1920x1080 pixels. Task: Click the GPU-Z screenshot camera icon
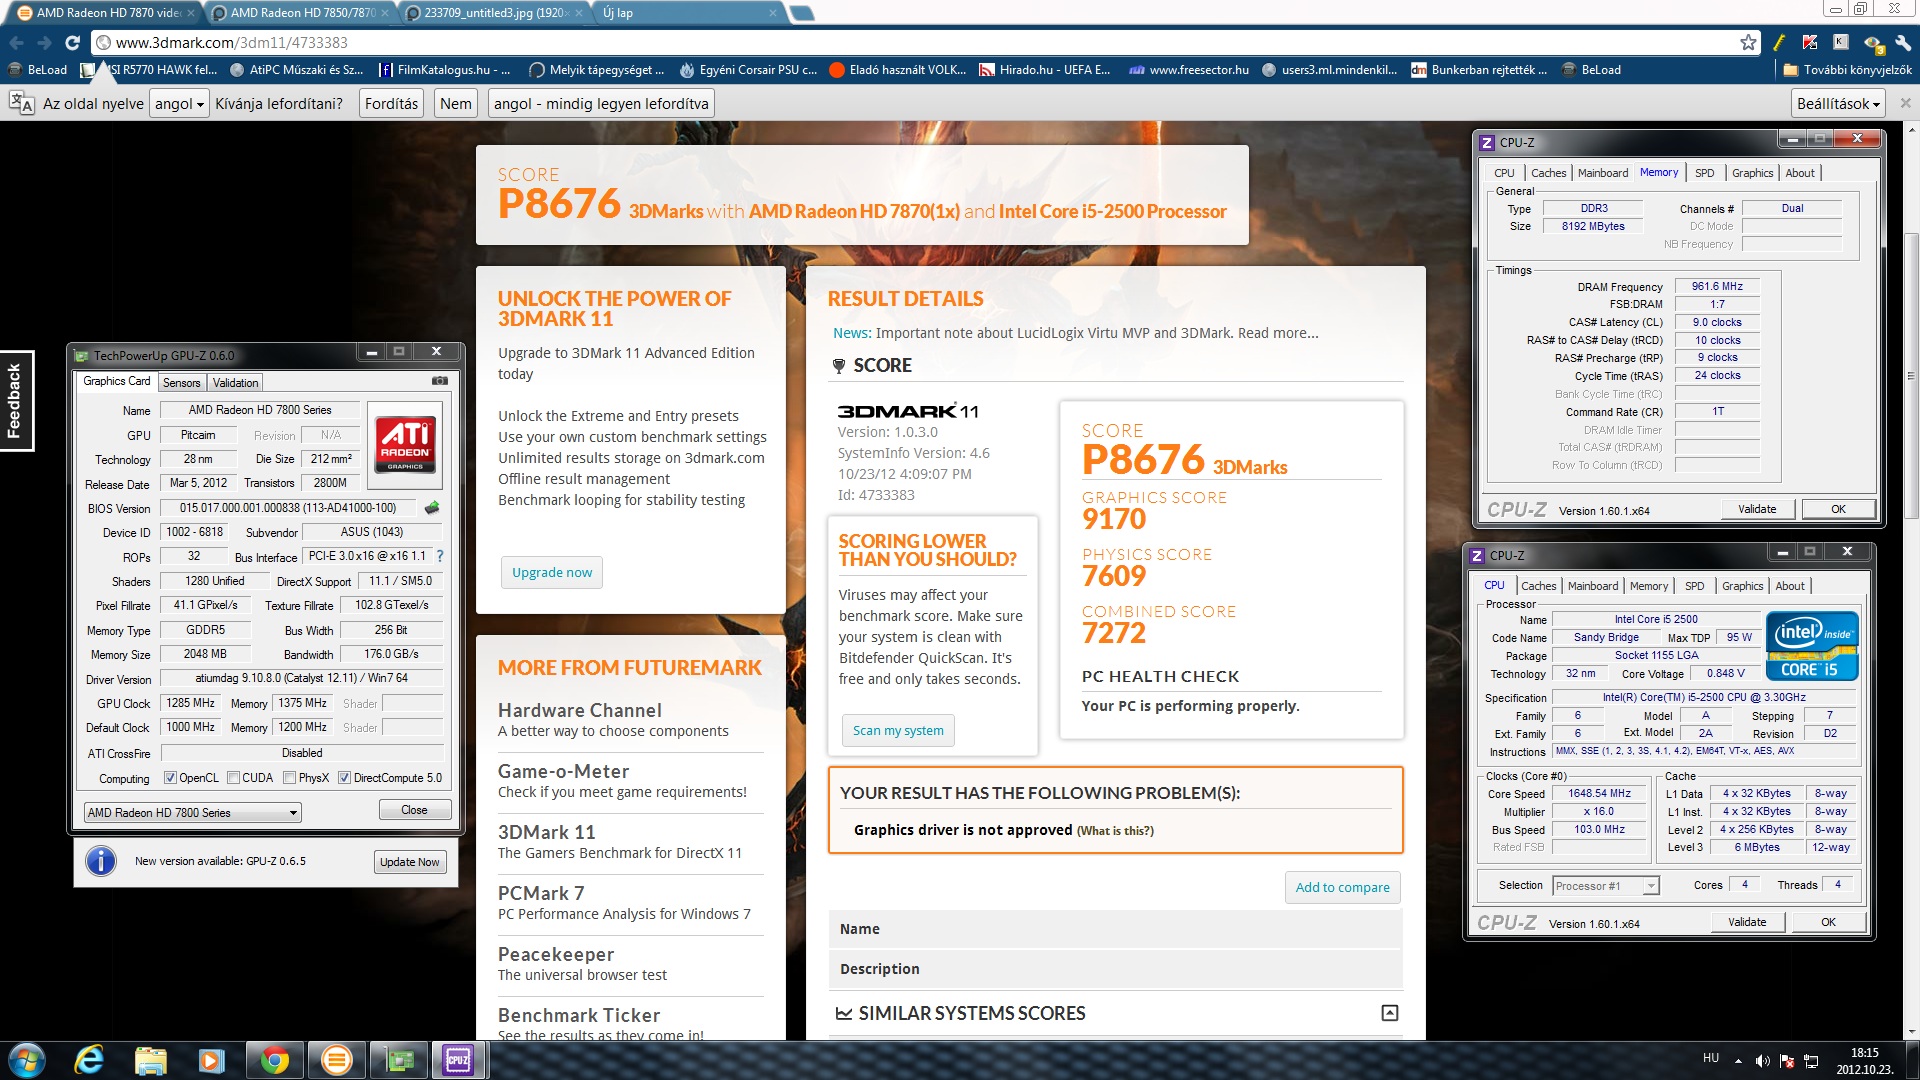click(x=439, y=381)
